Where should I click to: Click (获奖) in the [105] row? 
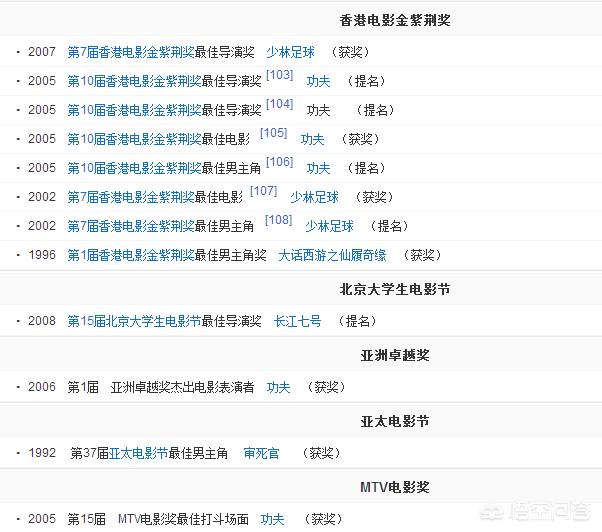point(360,139)
